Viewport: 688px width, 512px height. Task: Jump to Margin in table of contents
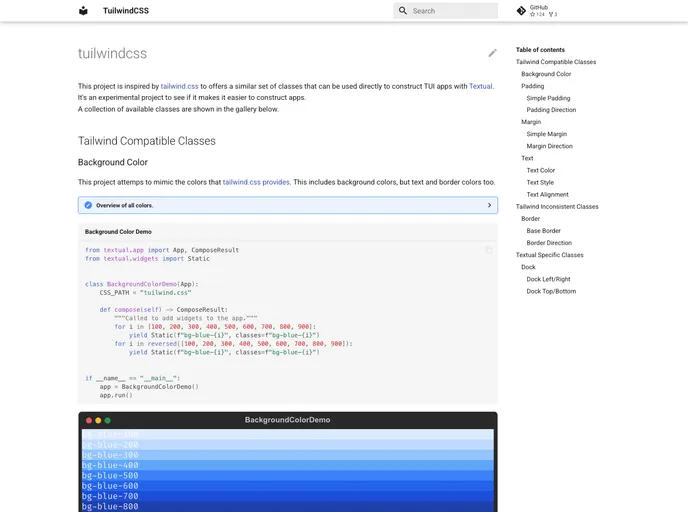click(531, 122)
